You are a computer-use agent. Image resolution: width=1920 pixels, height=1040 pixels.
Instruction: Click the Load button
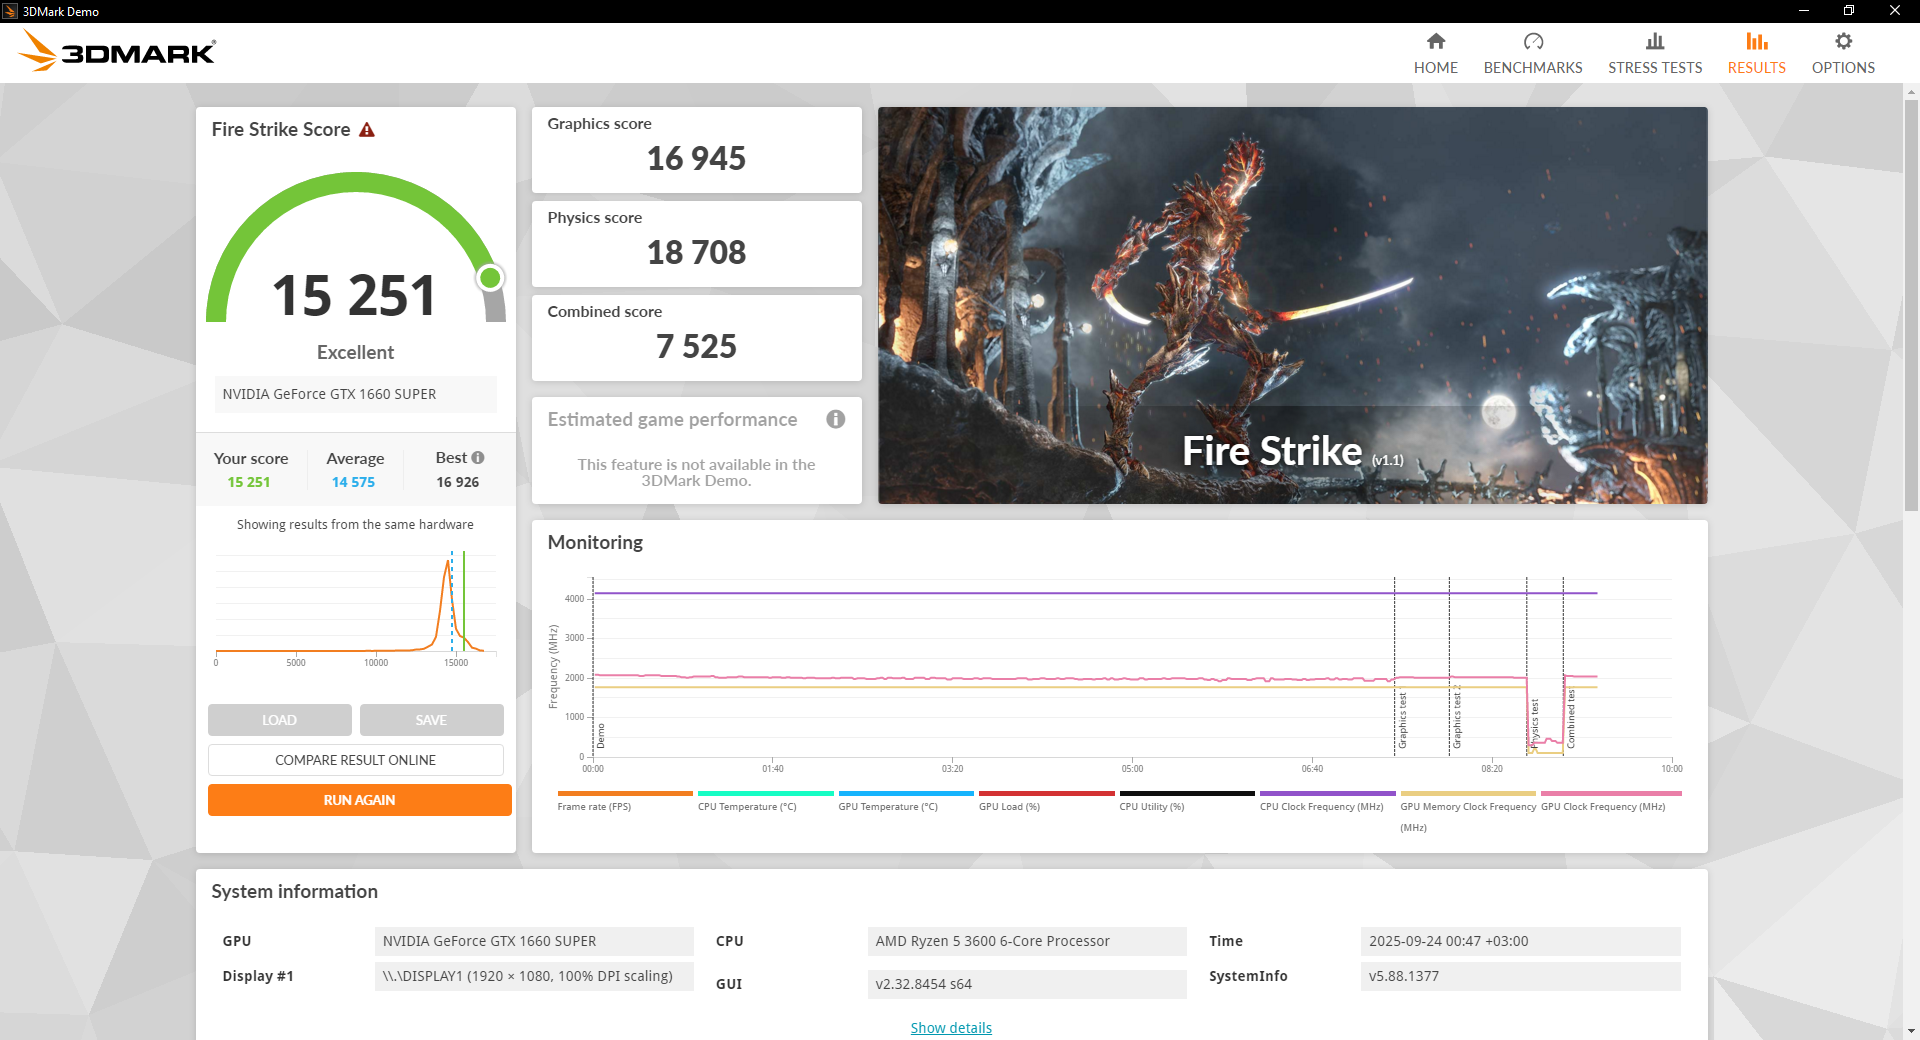pyautogui.click(x=279, y=720)
